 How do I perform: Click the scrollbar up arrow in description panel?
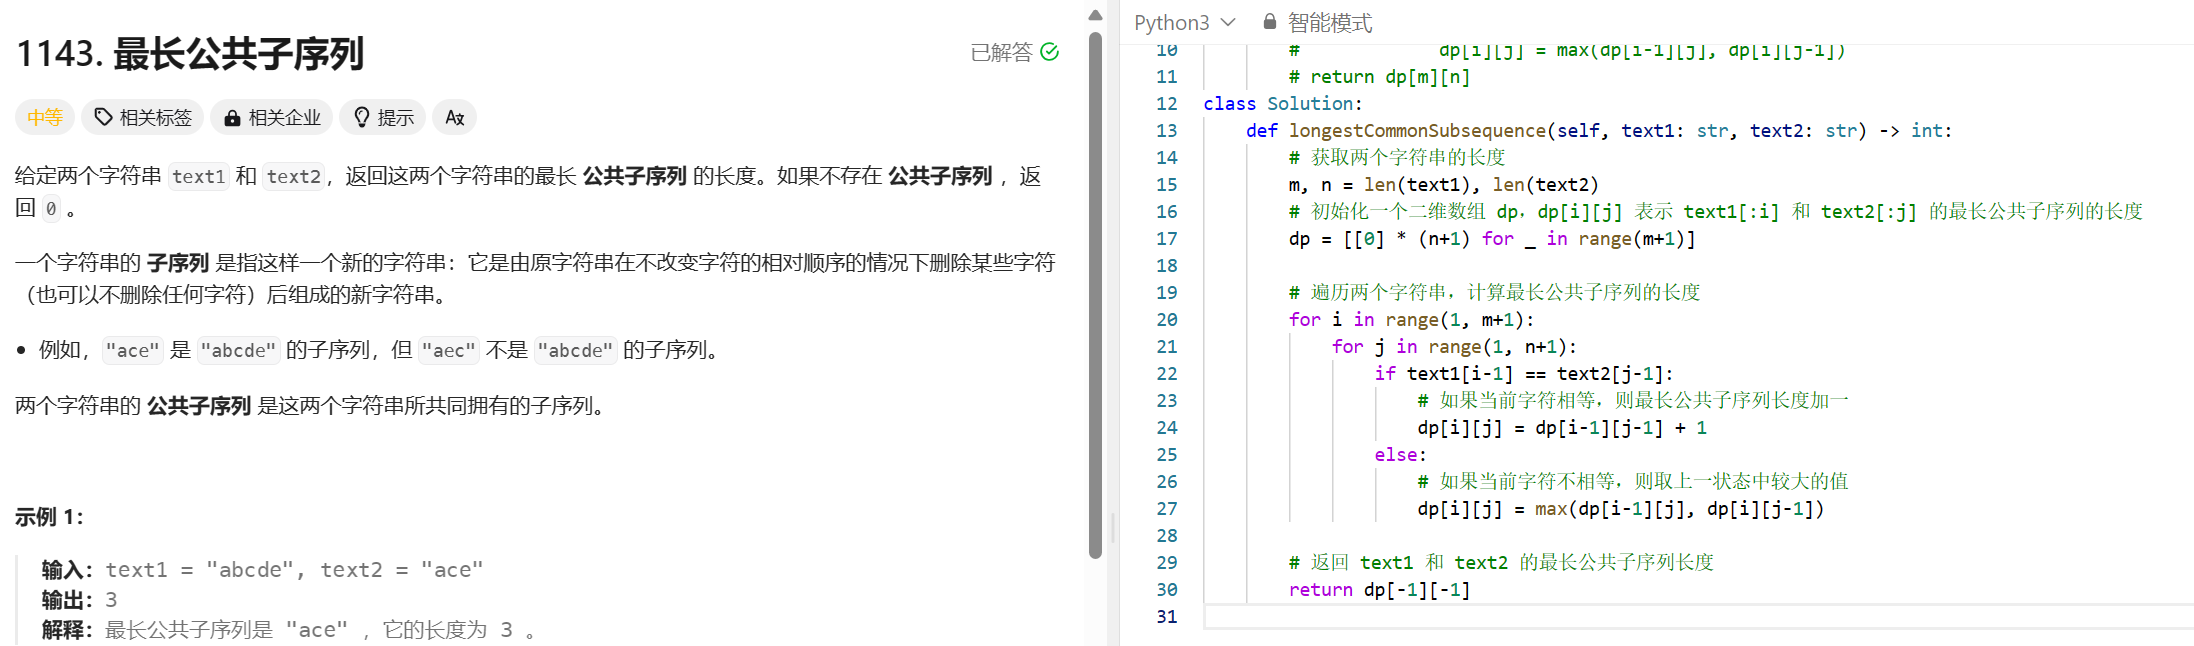point(1095,15)
